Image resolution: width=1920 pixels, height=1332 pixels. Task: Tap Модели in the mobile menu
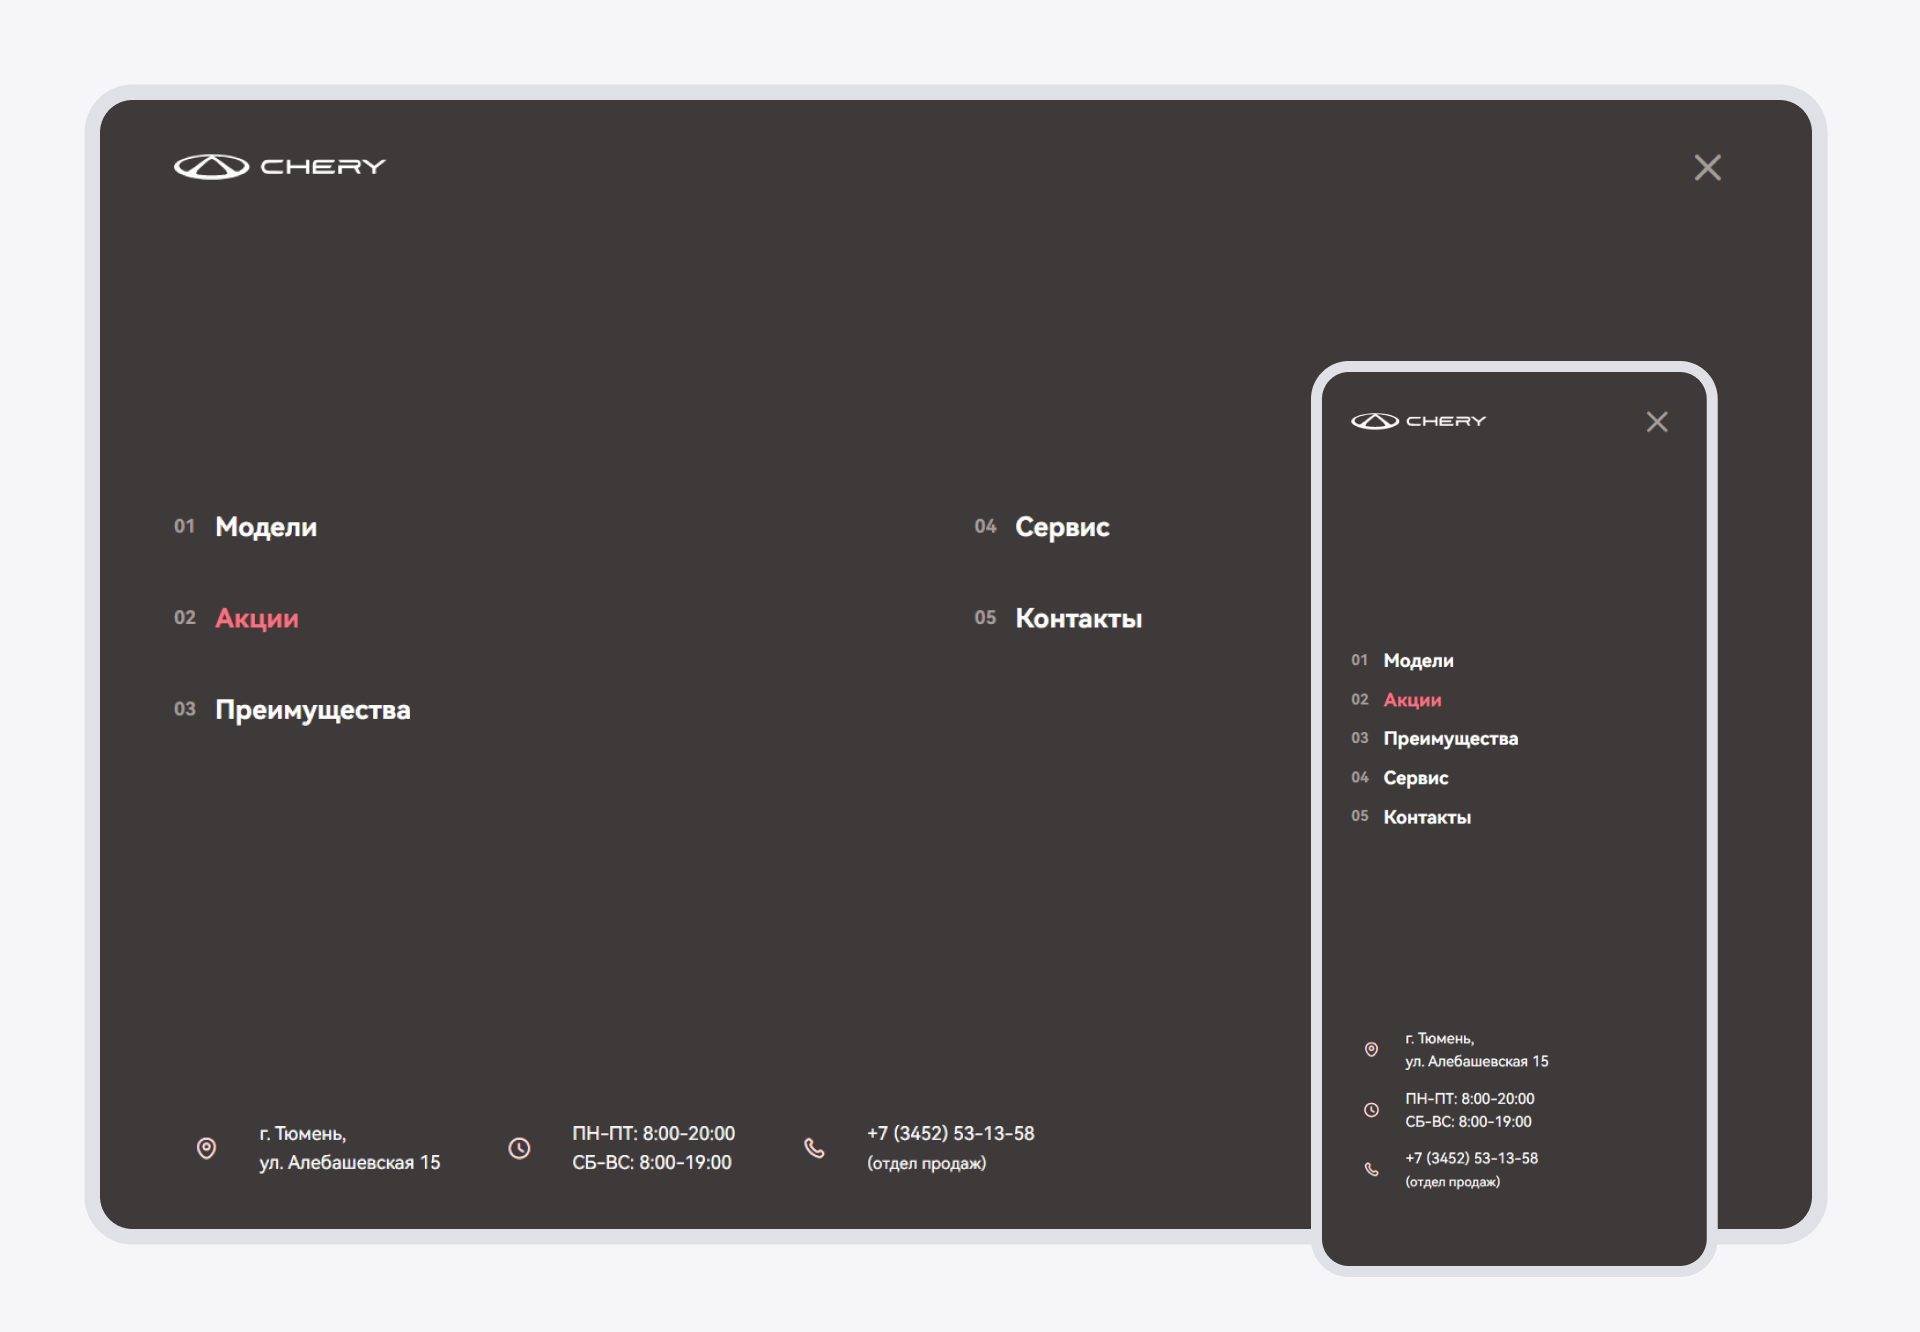(1418, 661)
